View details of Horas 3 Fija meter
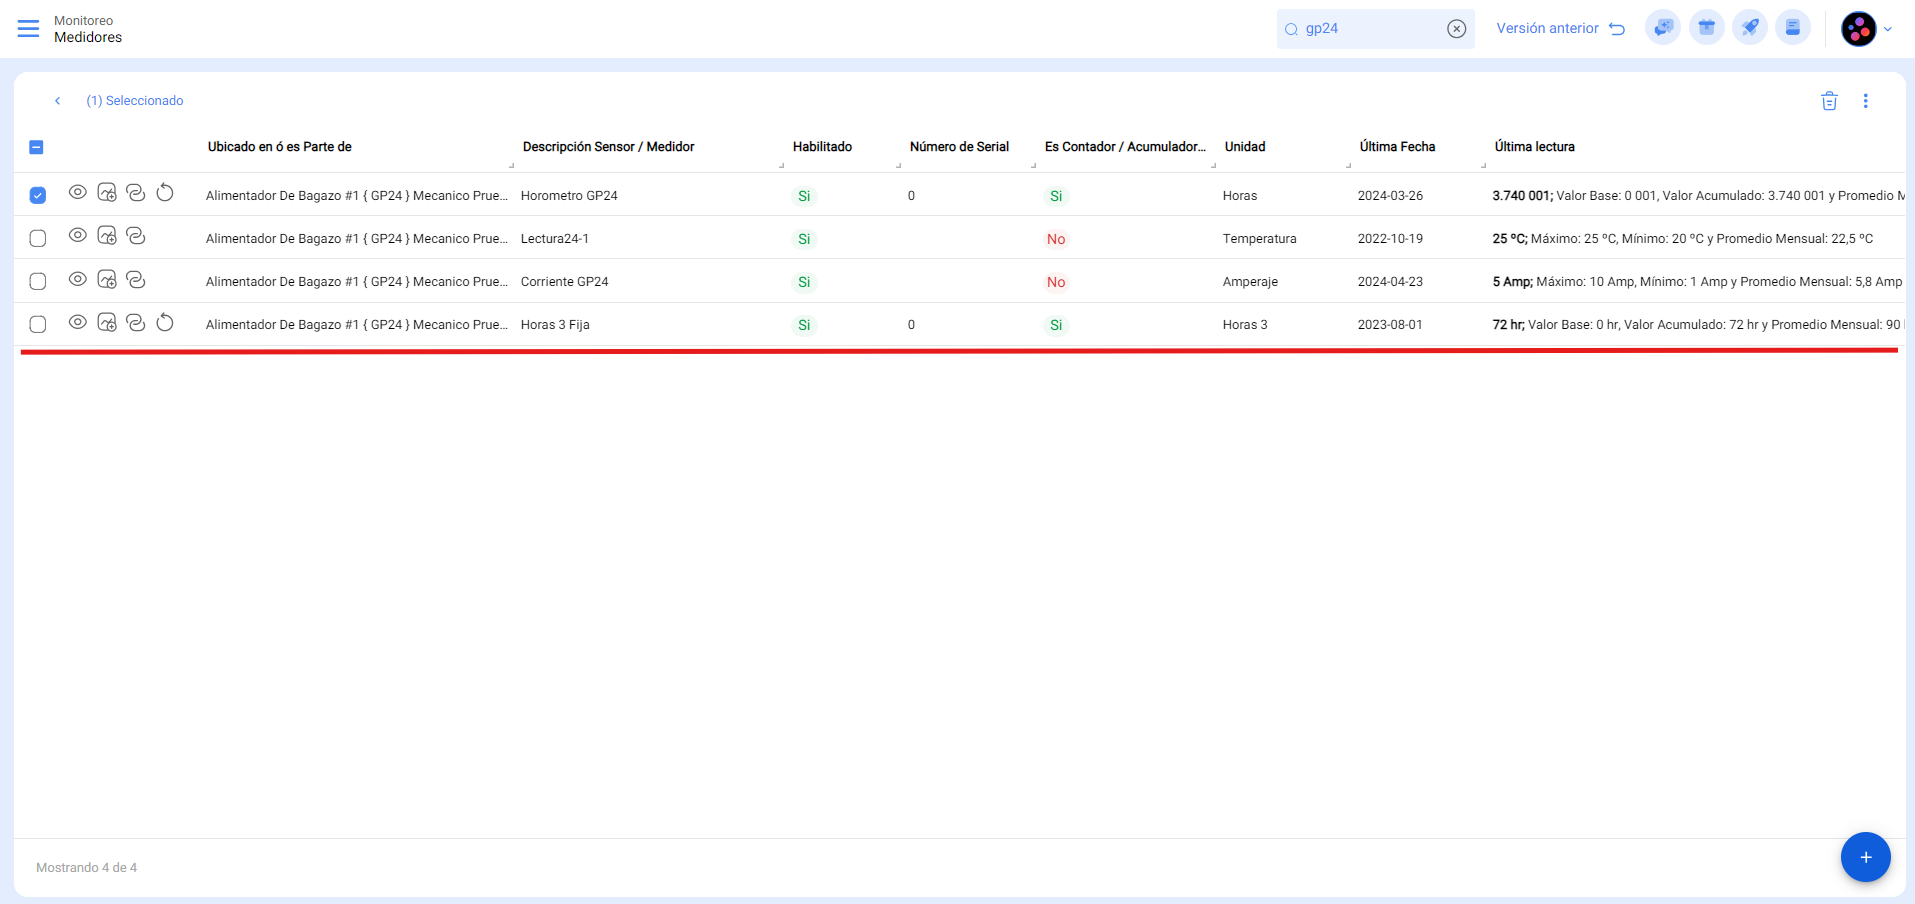Screen dimensions: 1915x904 [77, 322]
